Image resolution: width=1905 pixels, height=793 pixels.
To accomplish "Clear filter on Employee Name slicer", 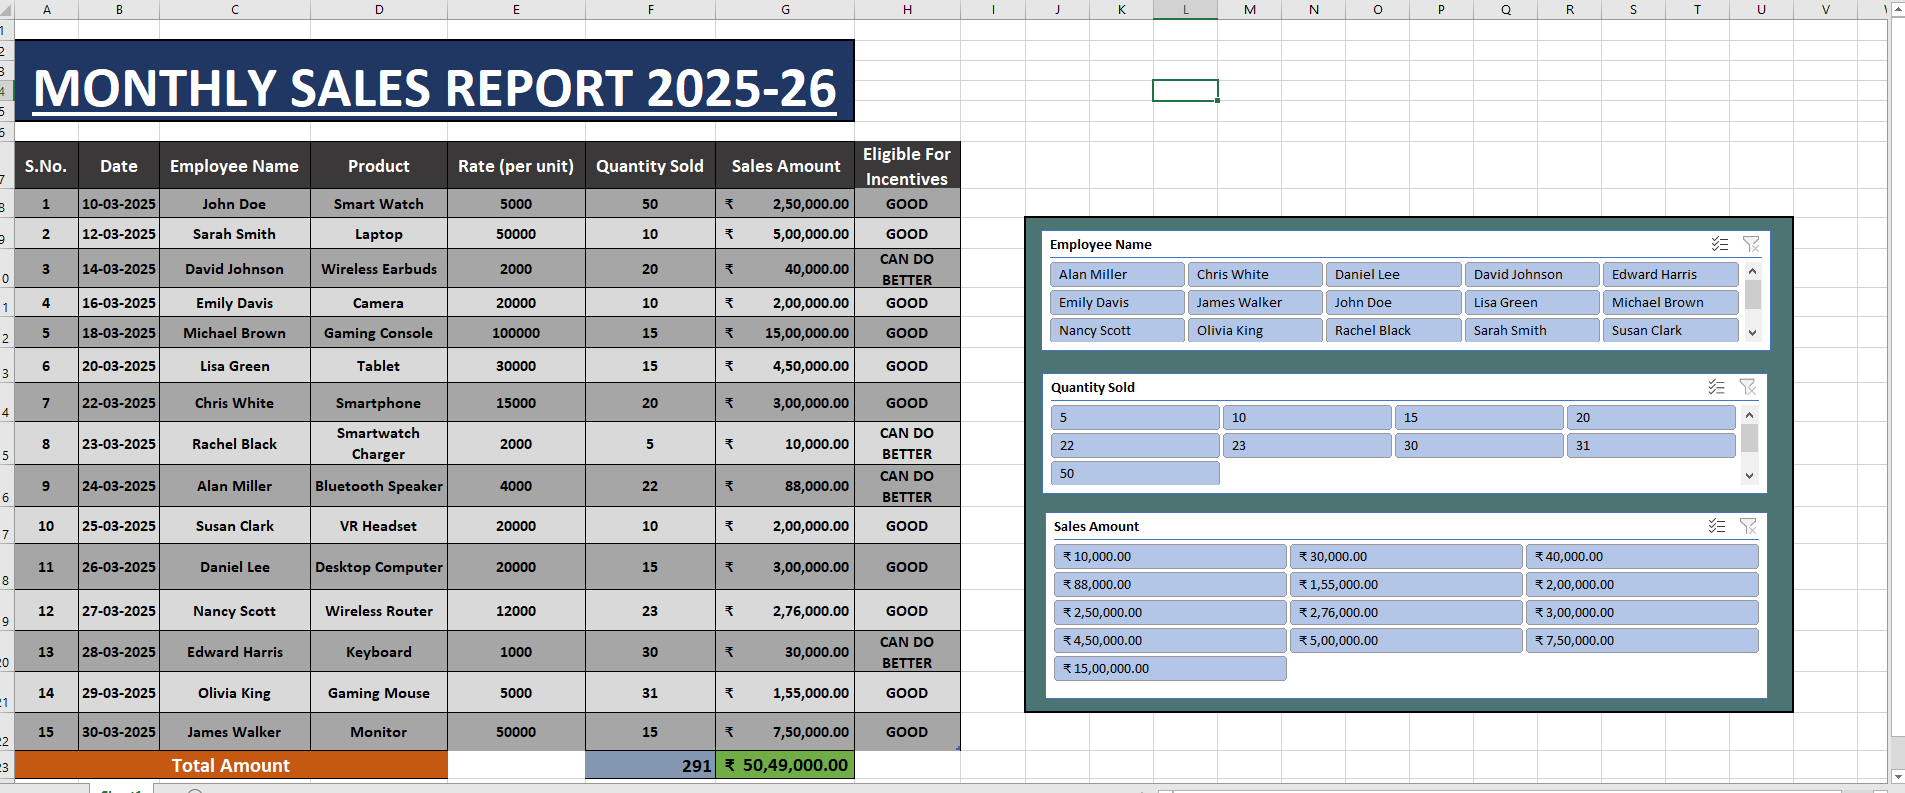I will tap(1751, 244).
